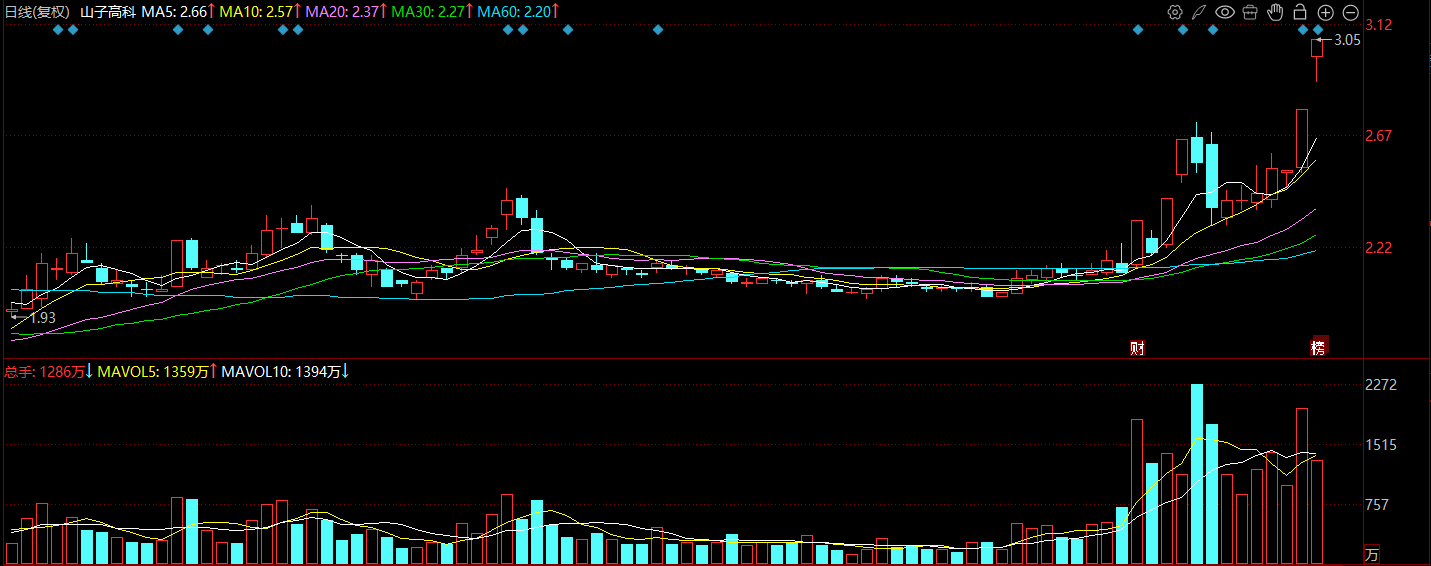1431x566 pixels.
Task: Select the MA20: 2.37 indicator label
Action: [347, 12]
